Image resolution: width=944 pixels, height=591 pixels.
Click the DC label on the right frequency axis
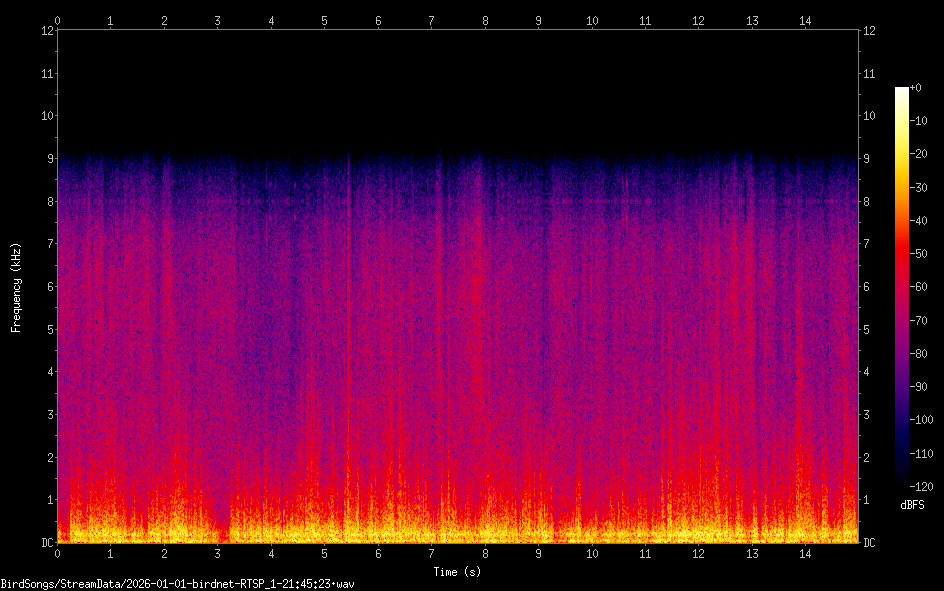(x=870, y=543)
